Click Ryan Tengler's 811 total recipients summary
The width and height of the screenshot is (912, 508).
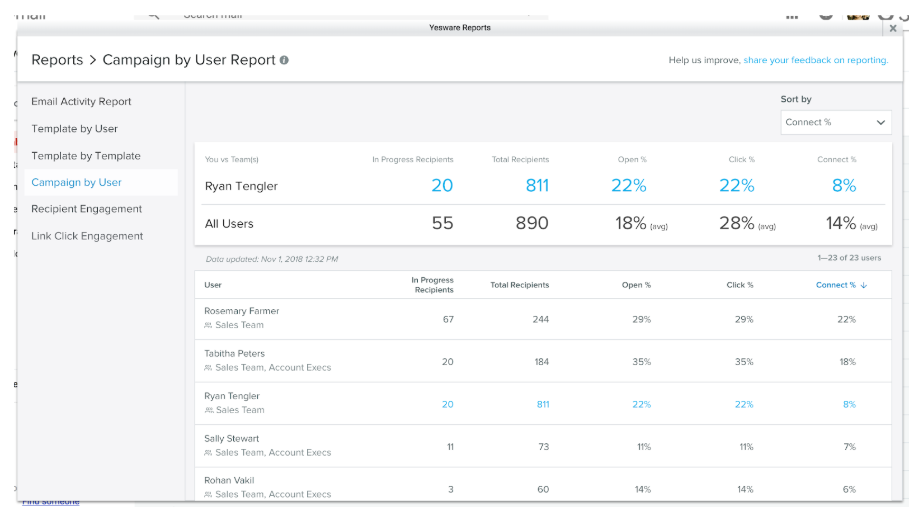tap(537, 186)
